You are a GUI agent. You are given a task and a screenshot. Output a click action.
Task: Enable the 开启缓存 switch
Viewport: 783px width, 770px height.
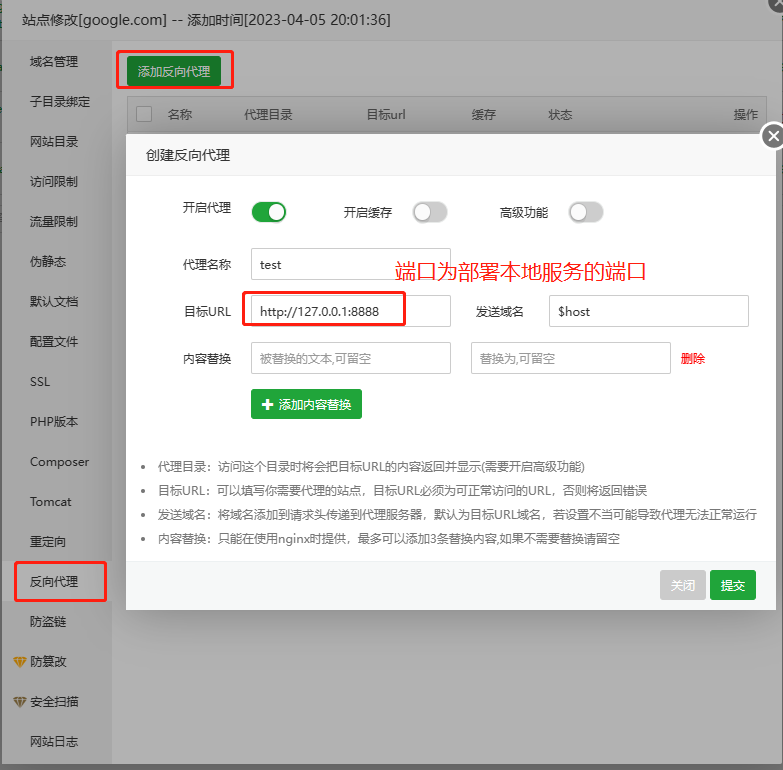(x=430, y=212)
